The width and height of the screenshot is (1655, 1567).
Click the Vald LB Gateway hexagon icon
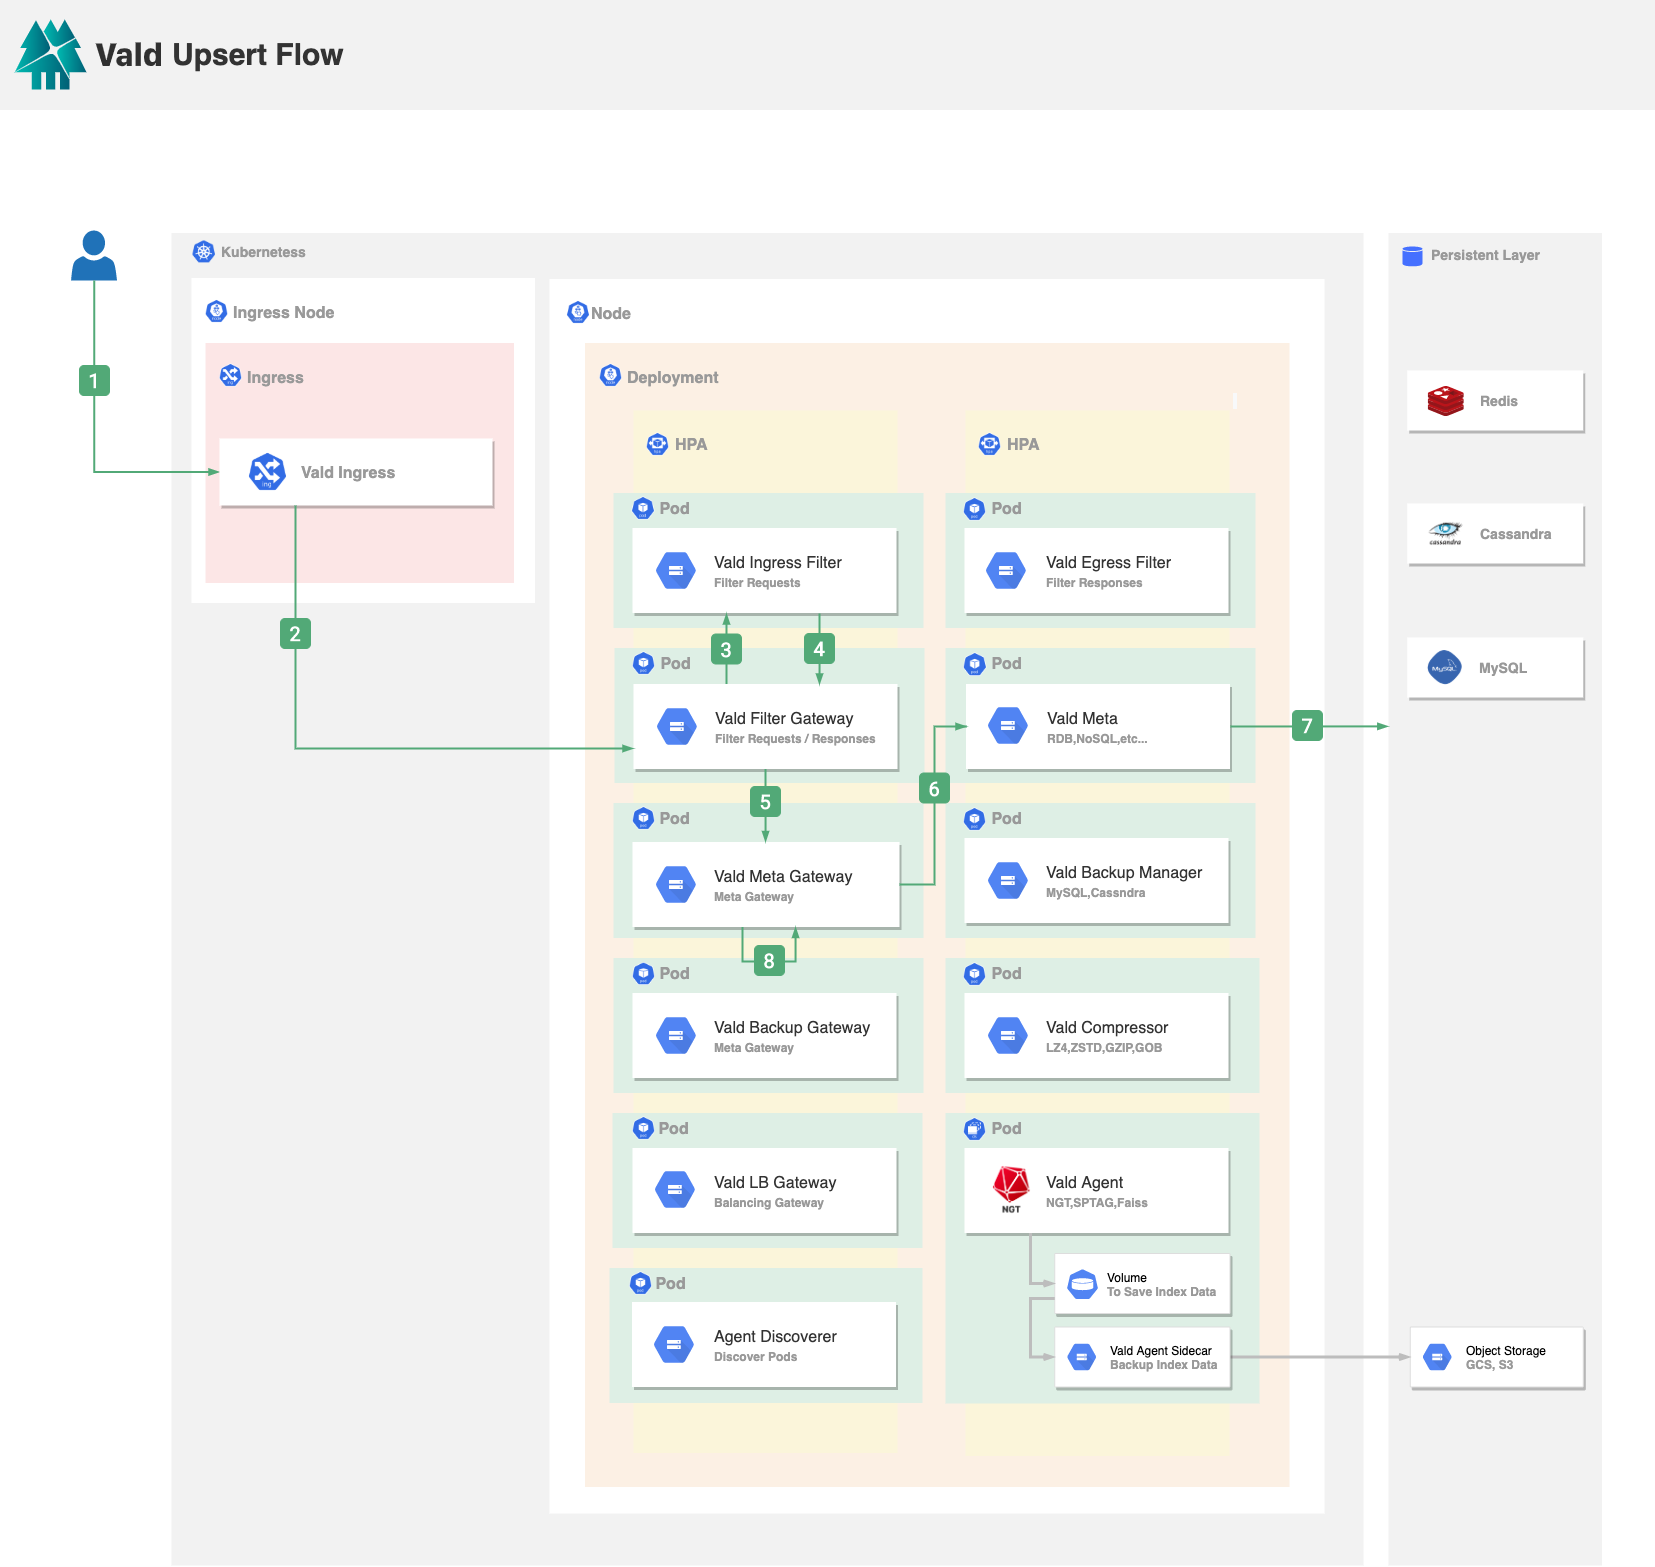[x=675, y=1190]
